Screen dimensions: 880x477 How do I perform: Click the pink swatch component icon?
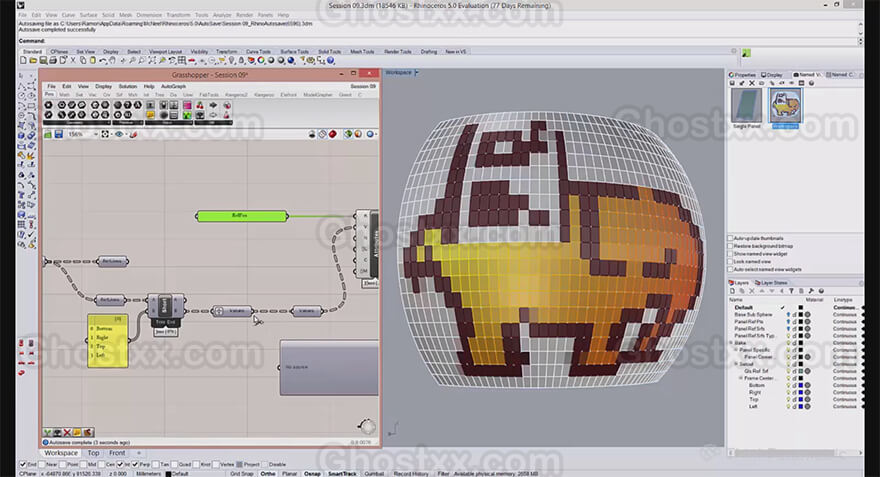pyautogui.click(x=187, y=105)
